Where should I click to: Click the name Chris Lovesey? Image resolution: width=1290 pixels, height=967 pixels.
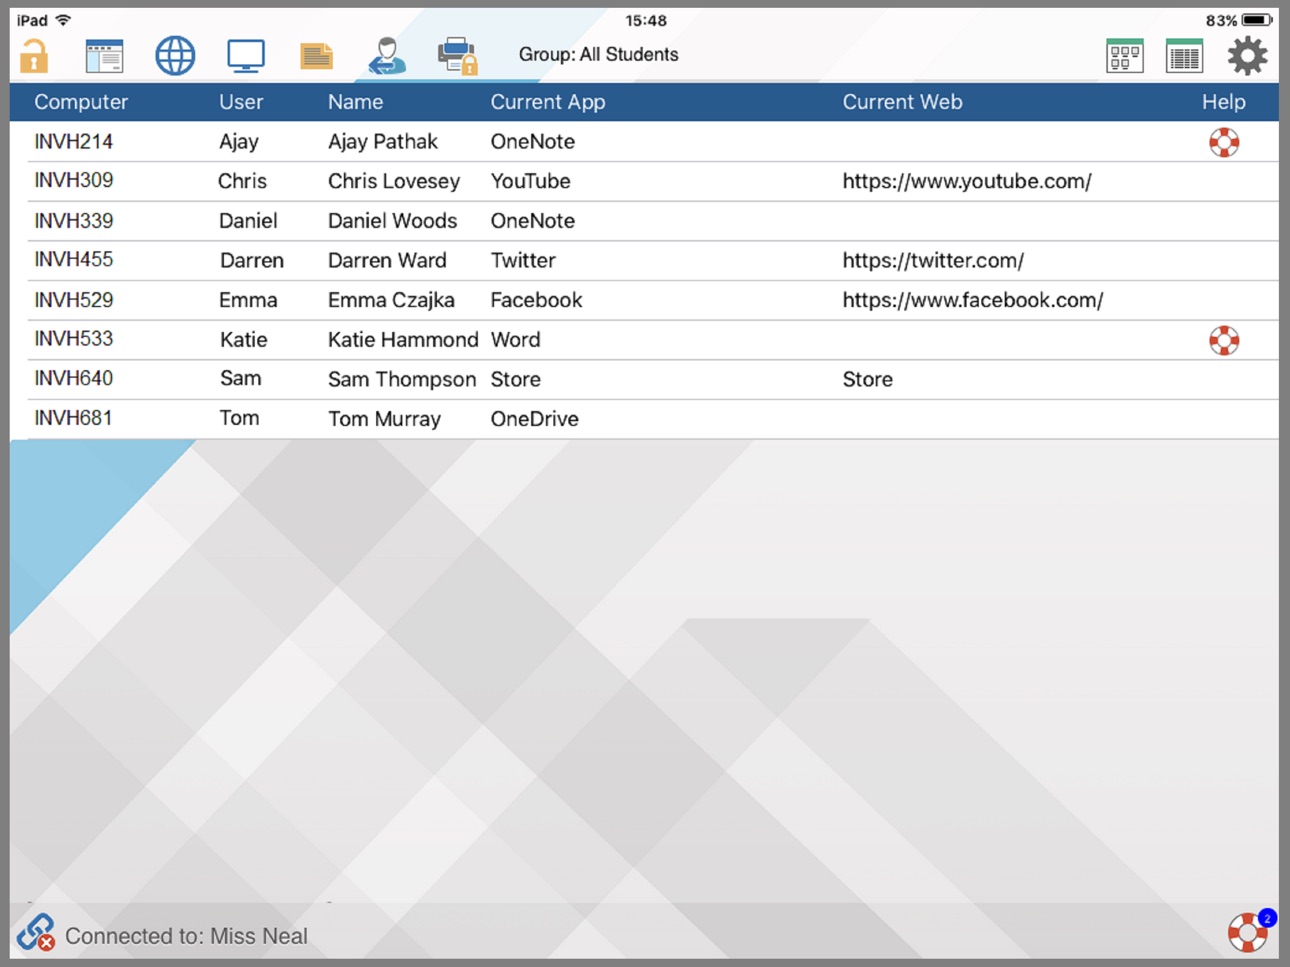[x=394, y=181]
